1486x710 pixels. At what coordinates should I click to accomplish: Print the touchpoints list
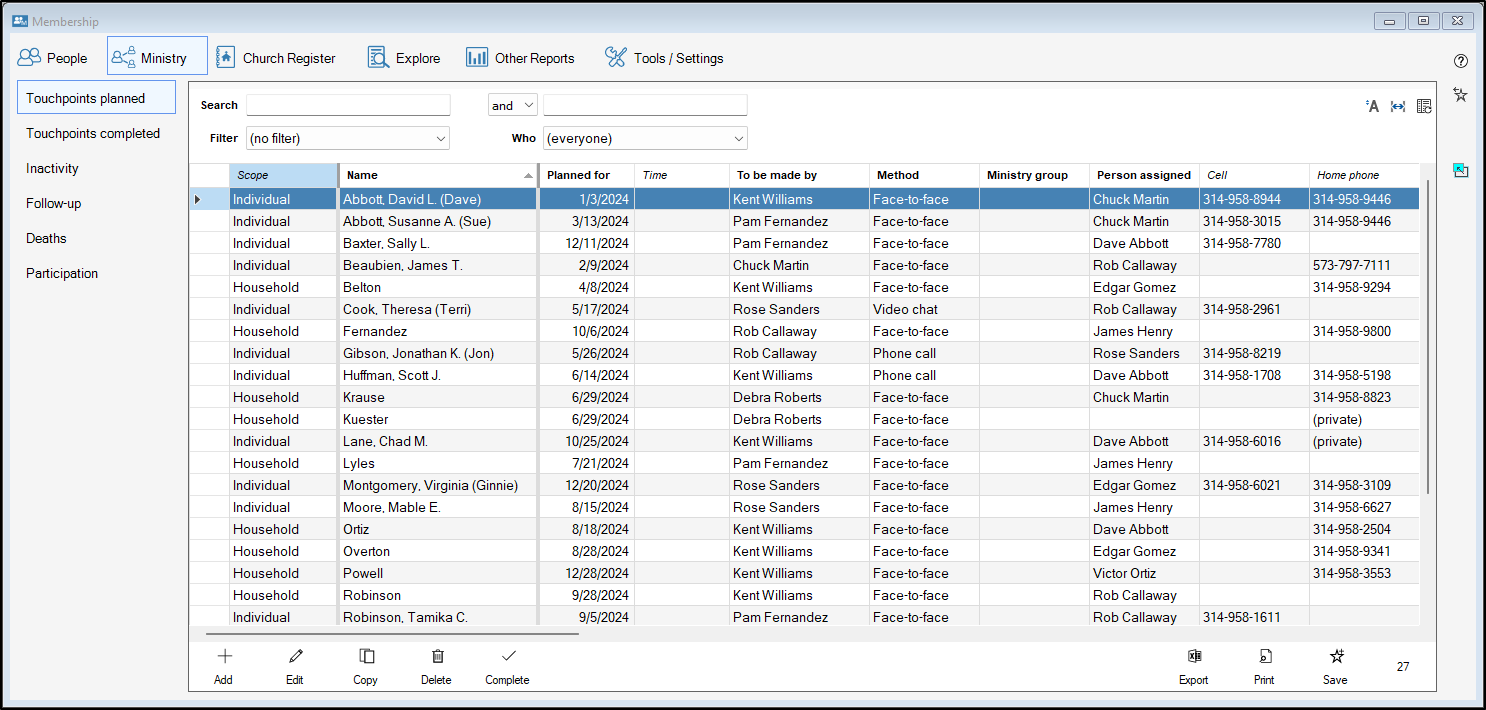pos(1265,657)
